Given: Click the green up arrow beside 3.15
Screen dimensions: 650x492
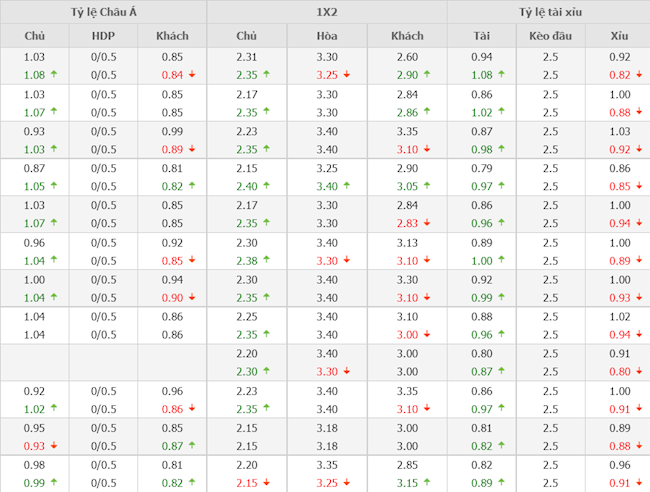Looking at the screenshot, I should (428, 483).
